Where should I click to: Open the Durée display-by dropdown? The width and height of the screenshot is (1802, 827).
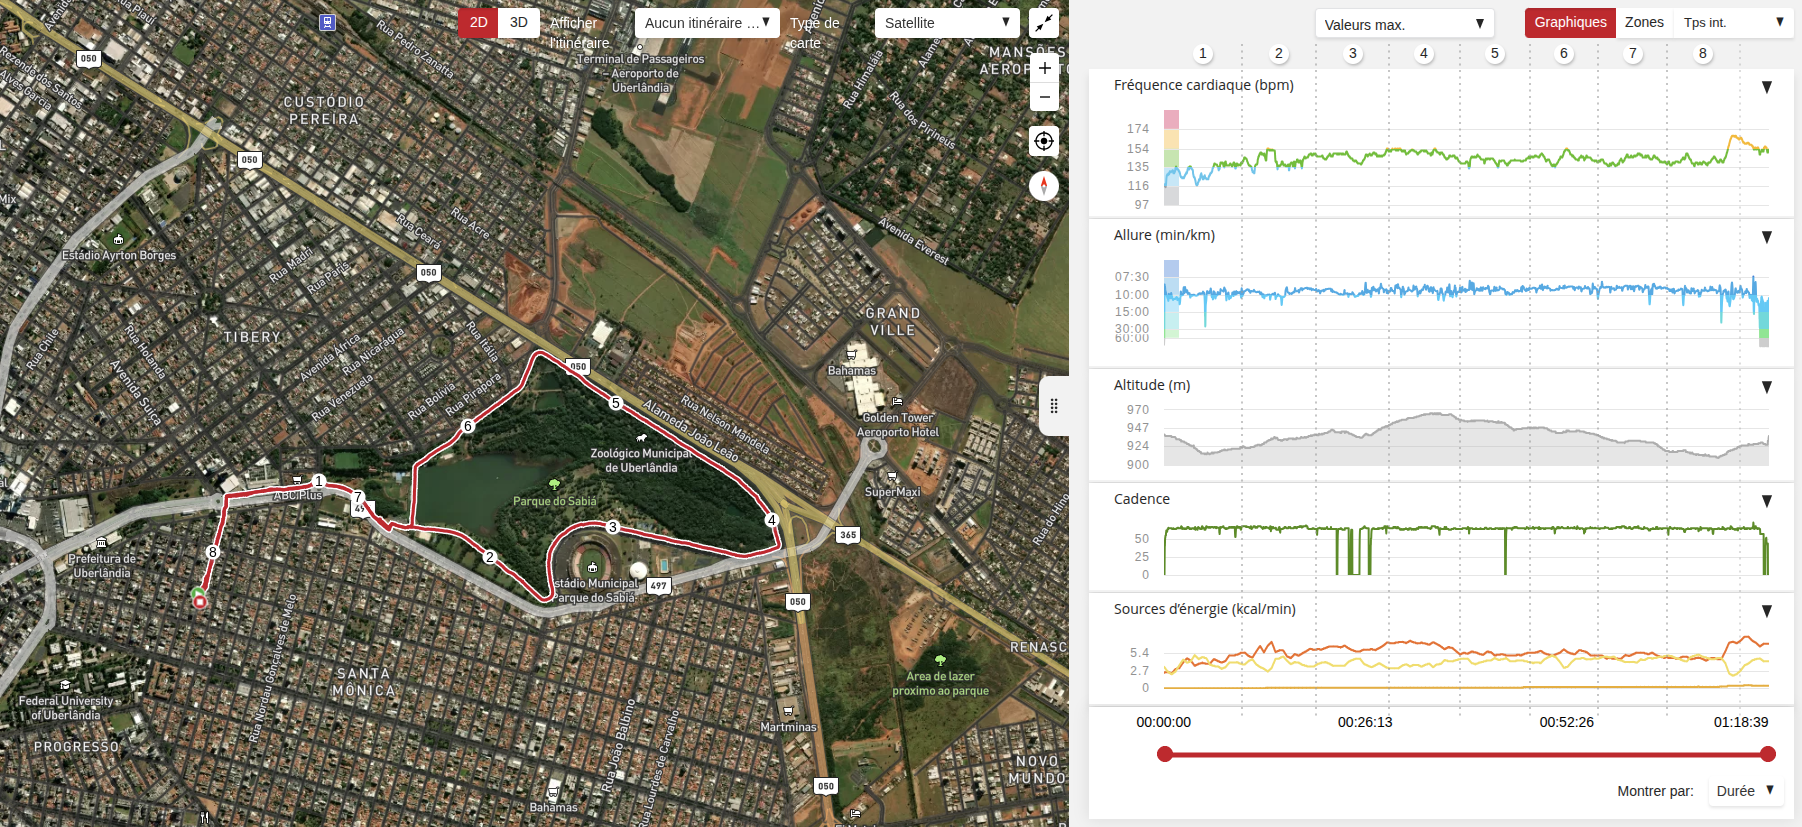[x=1746, y=791]
